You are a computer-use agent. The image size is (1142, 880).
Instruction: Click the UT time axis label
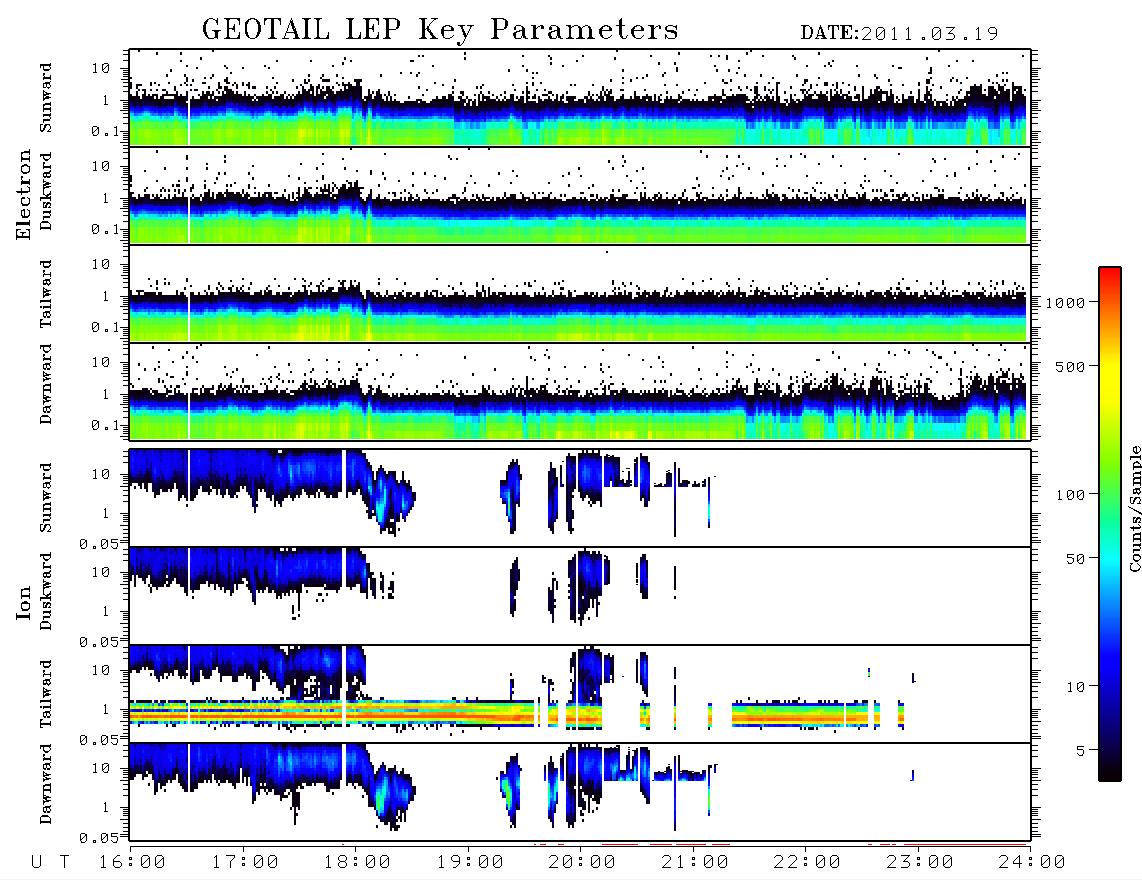51,863
